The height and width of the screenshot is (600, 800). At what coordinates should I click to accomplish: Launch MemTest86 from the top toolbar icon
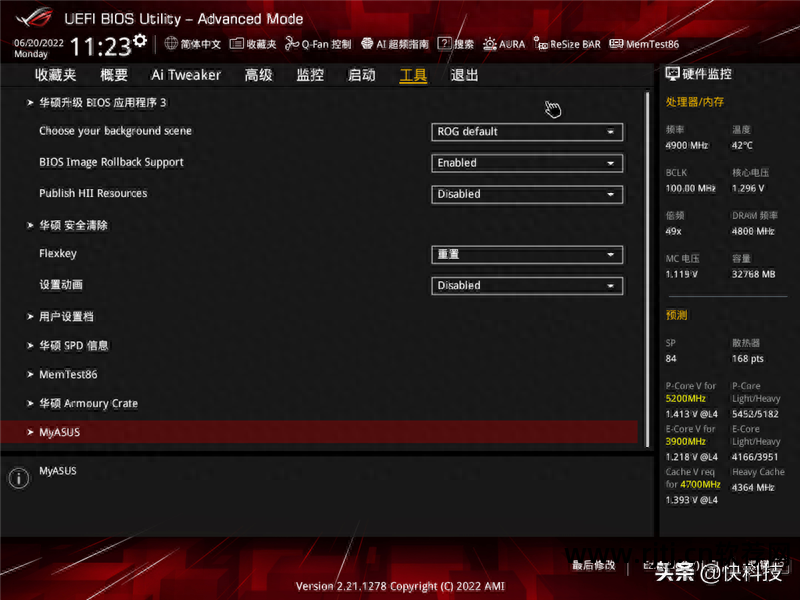point(616,44)
